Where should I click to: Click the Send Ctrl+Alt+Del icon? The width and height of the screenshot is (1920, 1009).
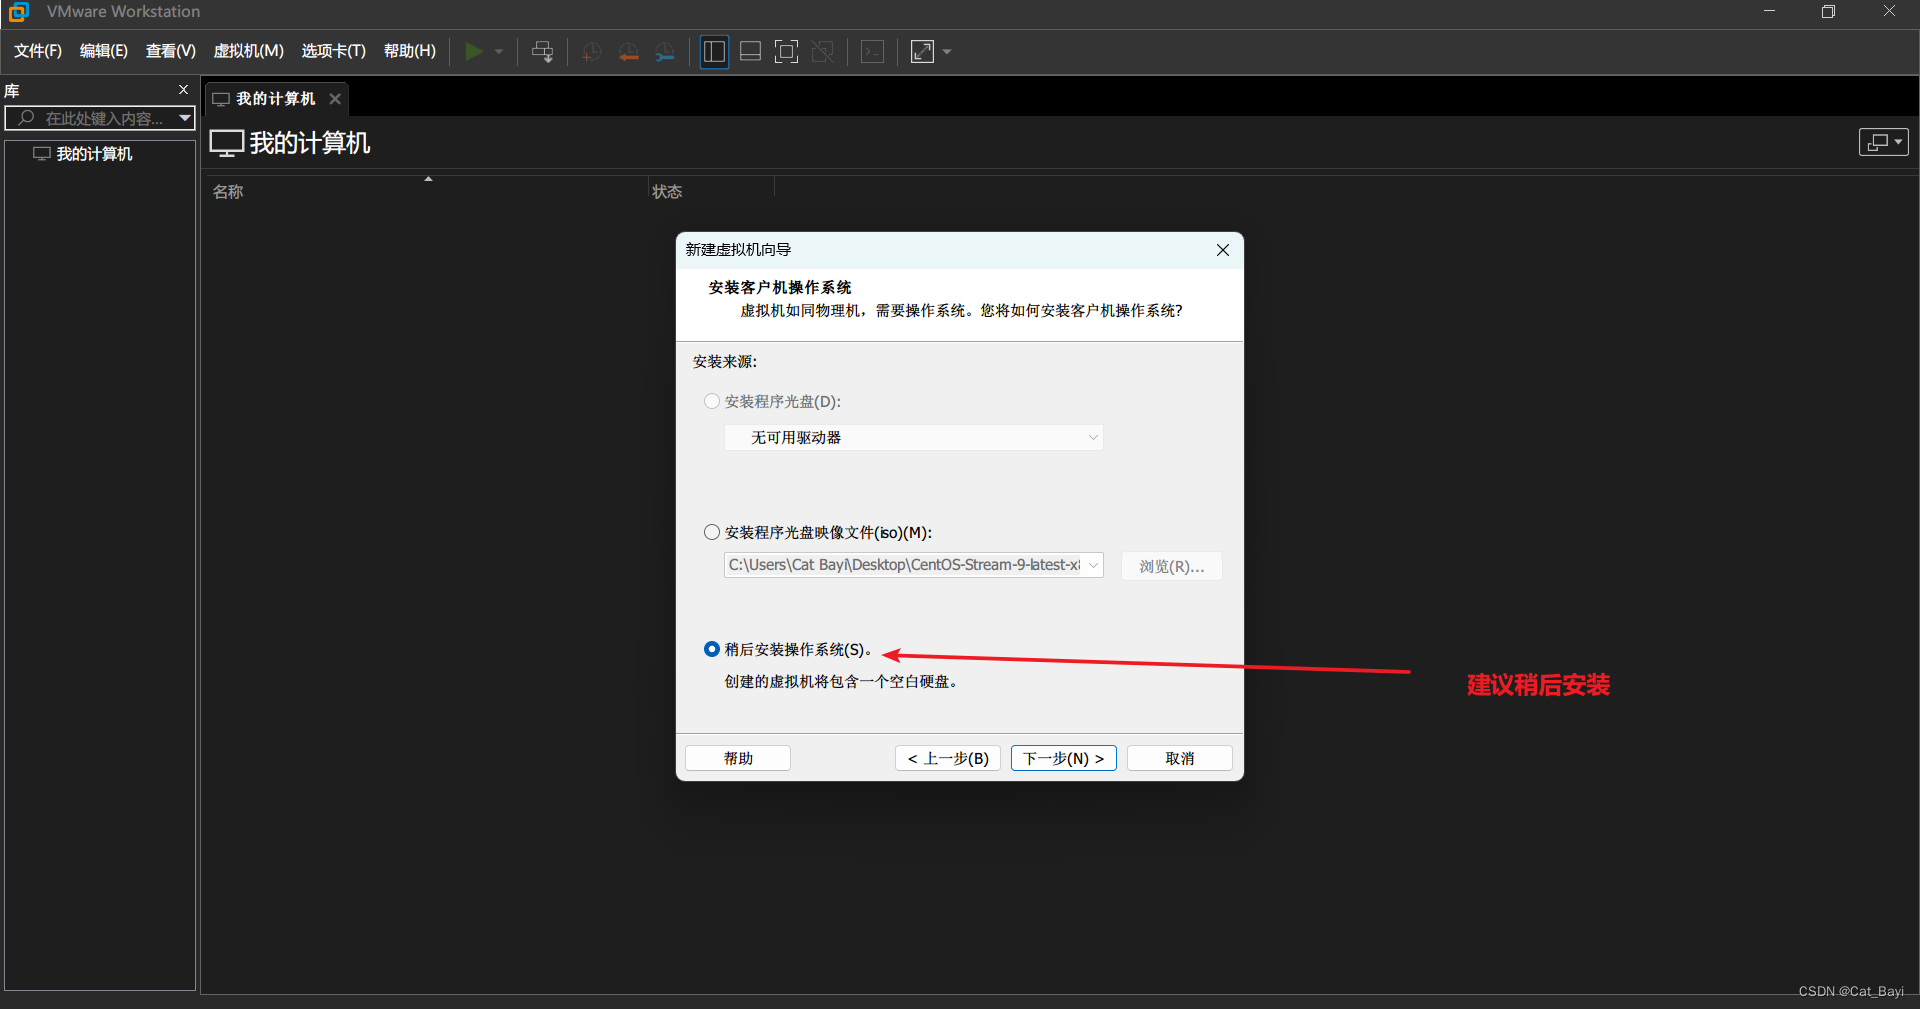(x=542, y=51)
